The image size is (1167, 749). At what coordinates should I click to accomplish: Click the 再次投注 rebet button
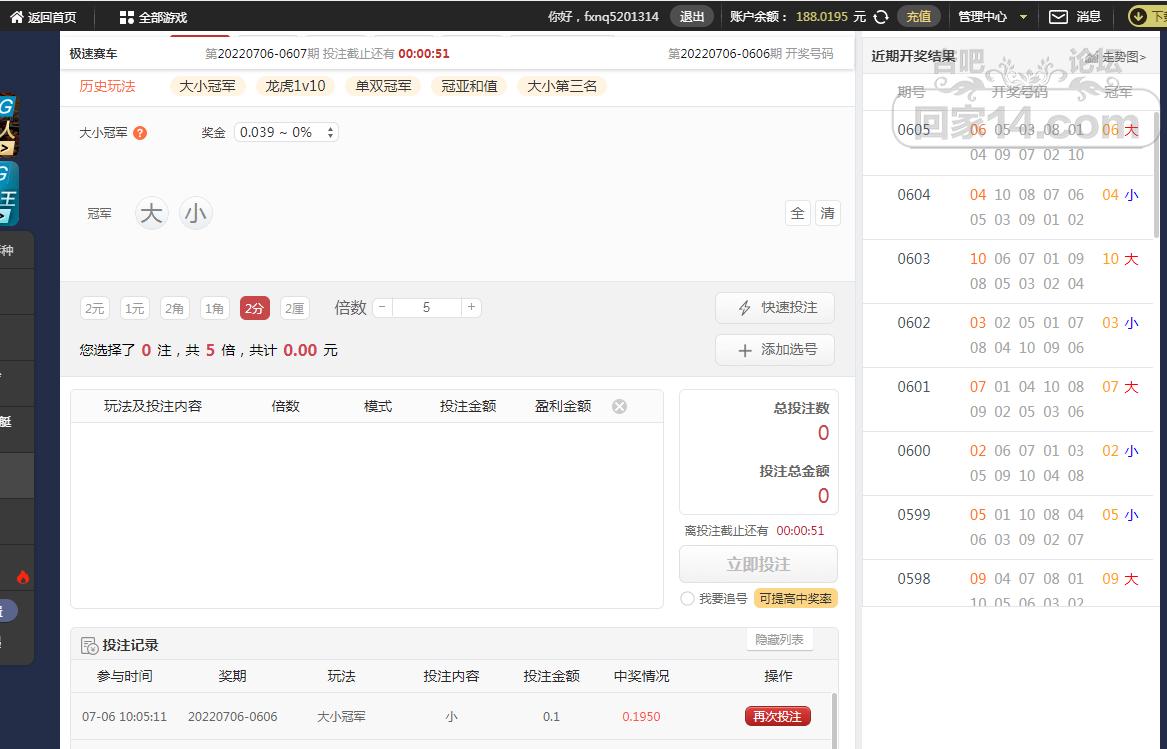click(777, 716)
